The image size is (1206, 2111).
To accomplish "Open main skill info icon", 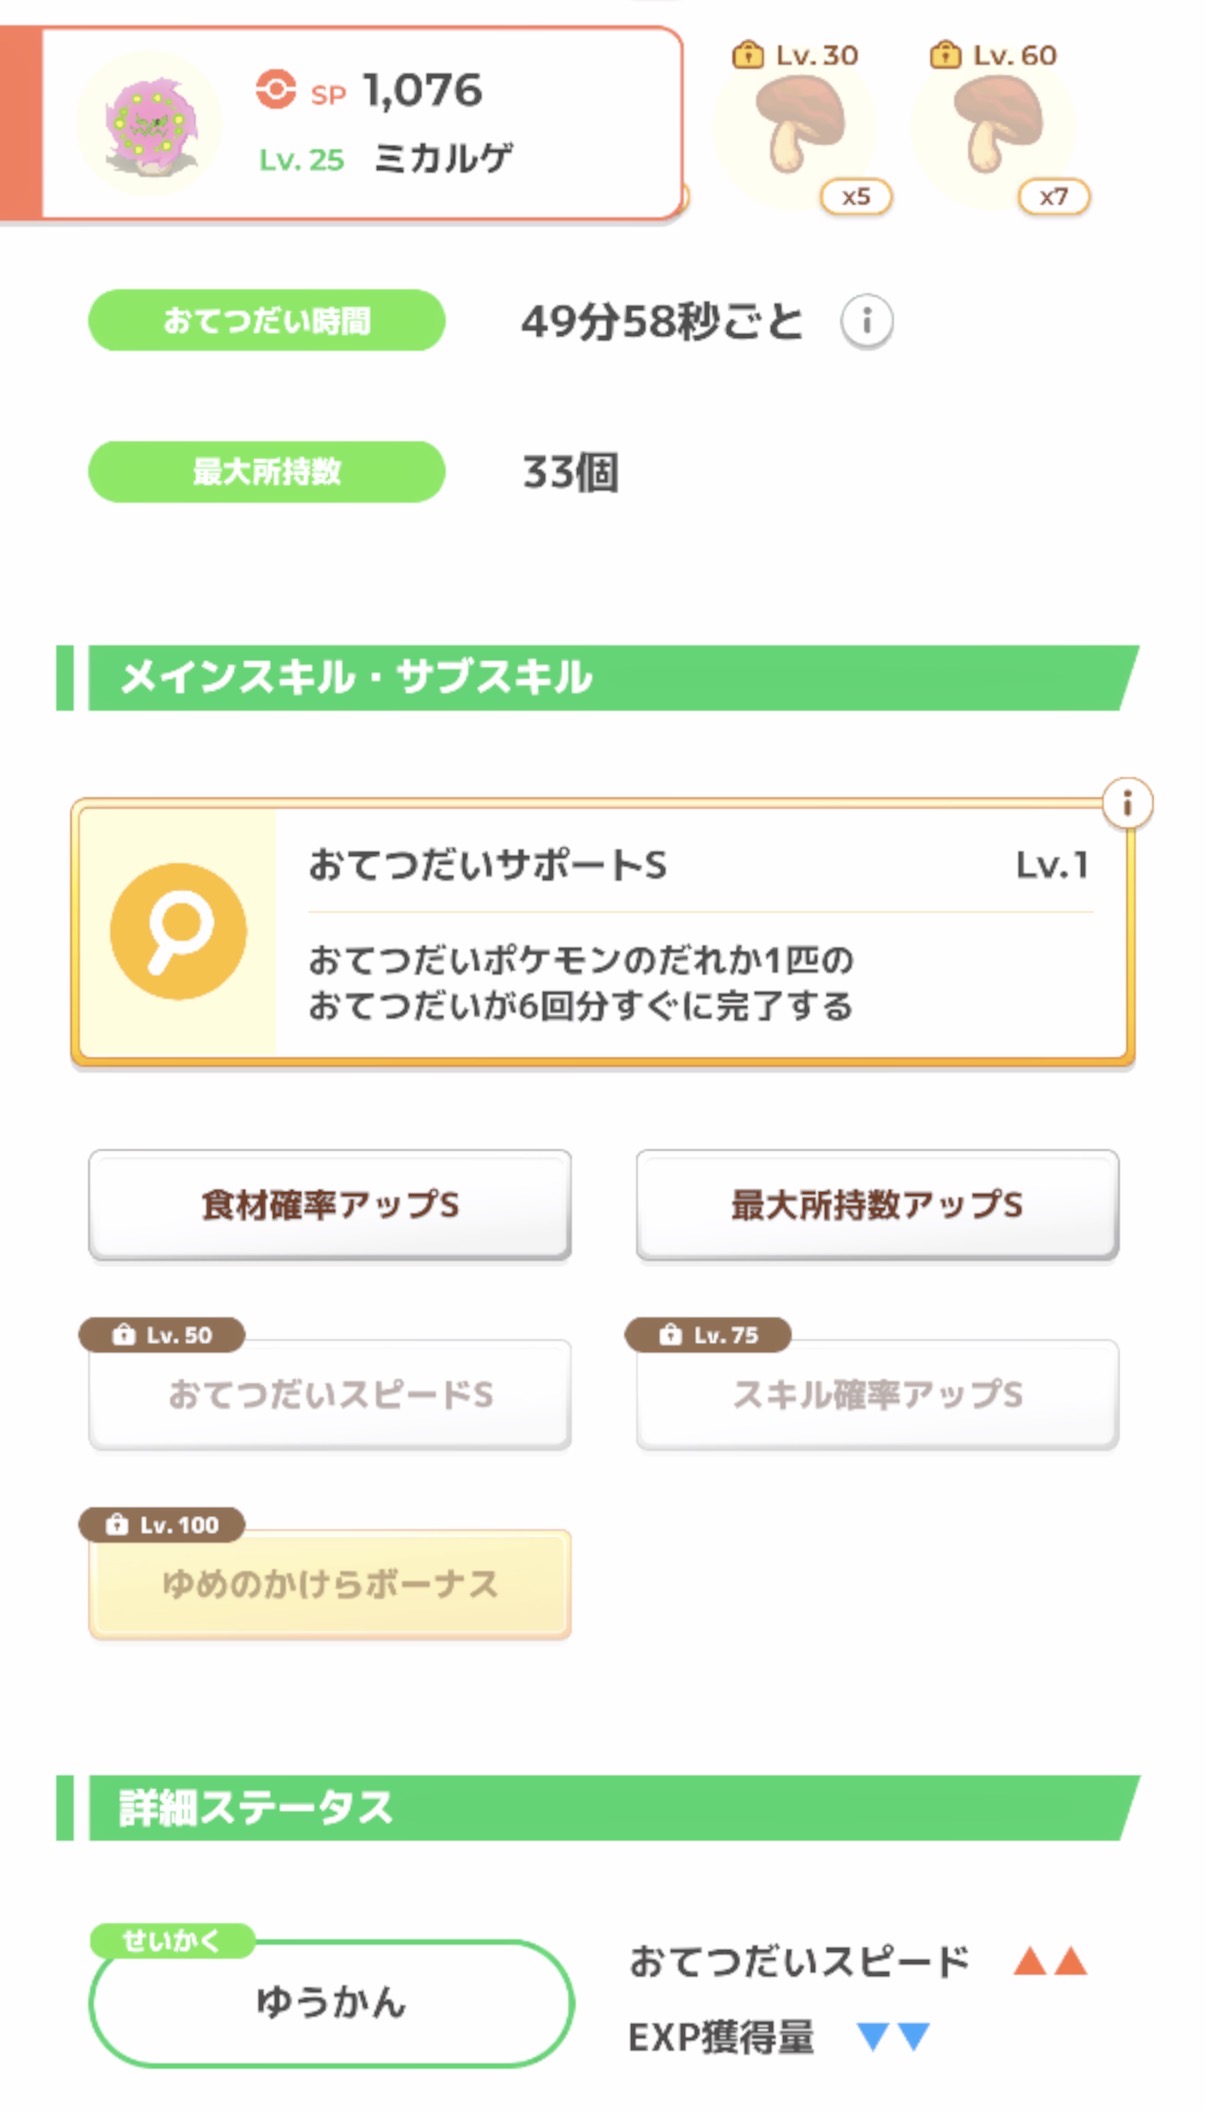I will 1127,803.
